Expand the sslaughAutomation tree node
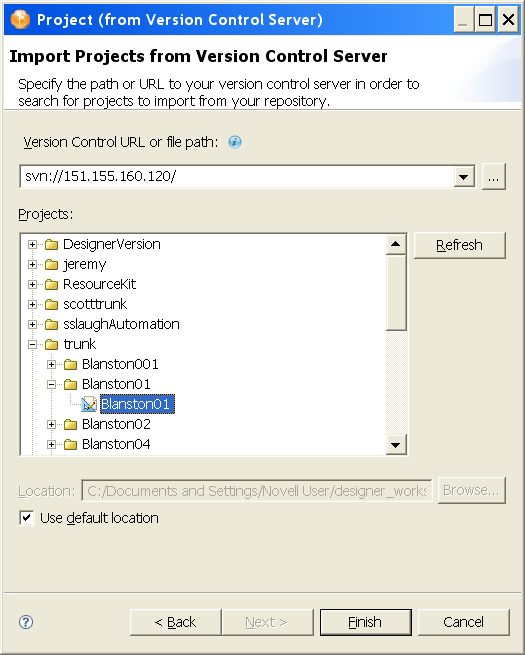The height and width of the screenshot is (655, 525). tap(32, 324)
